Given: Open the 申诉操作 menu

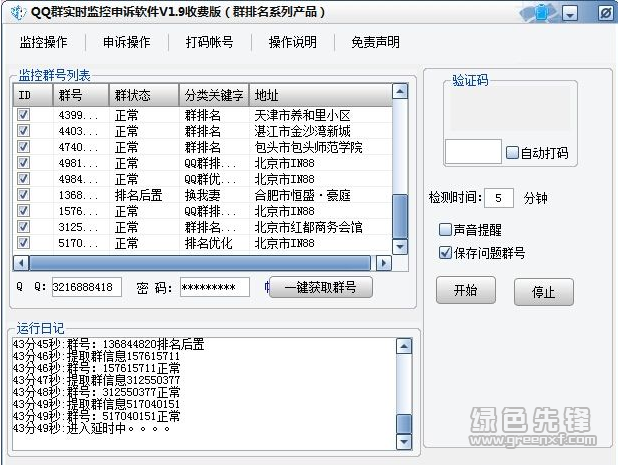Looking at the screenshot, I should [126, 42].
